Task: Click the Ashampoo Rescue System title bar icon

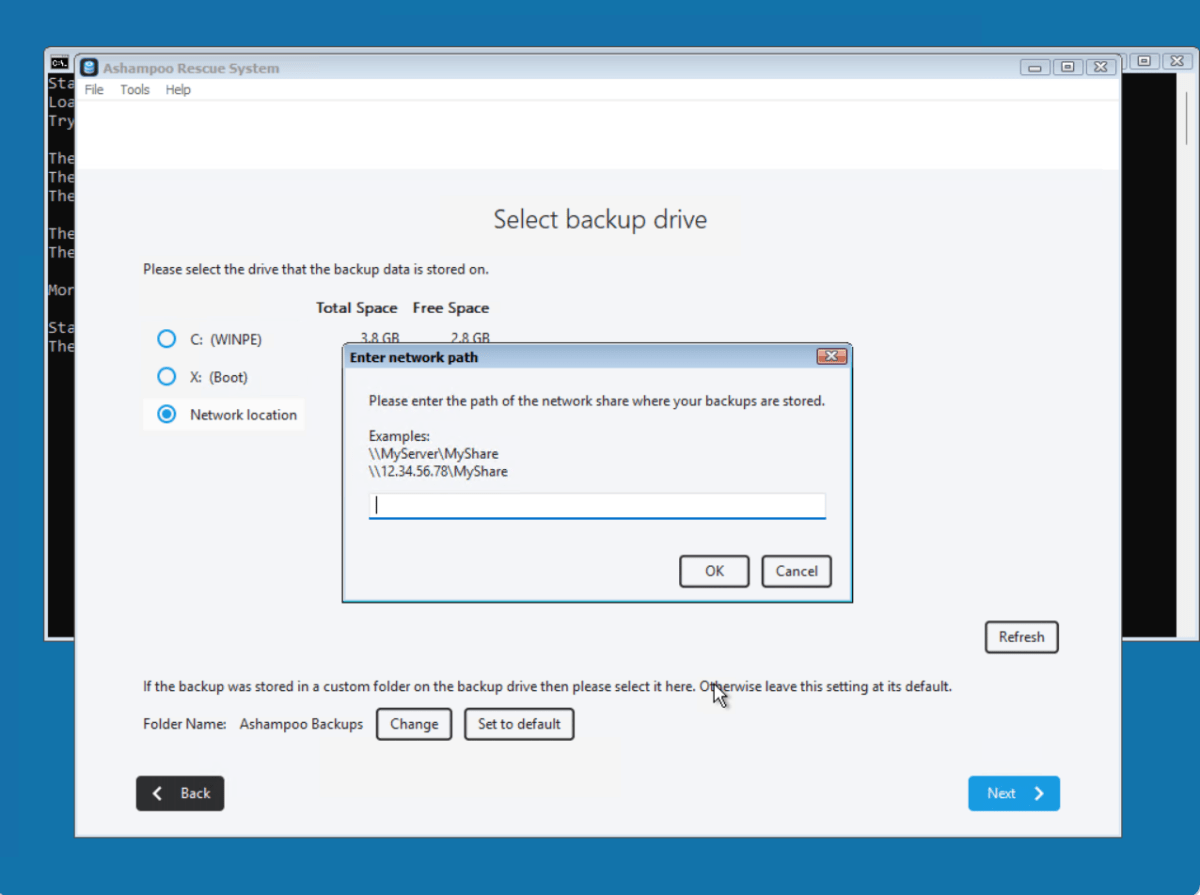Action: 89,68
